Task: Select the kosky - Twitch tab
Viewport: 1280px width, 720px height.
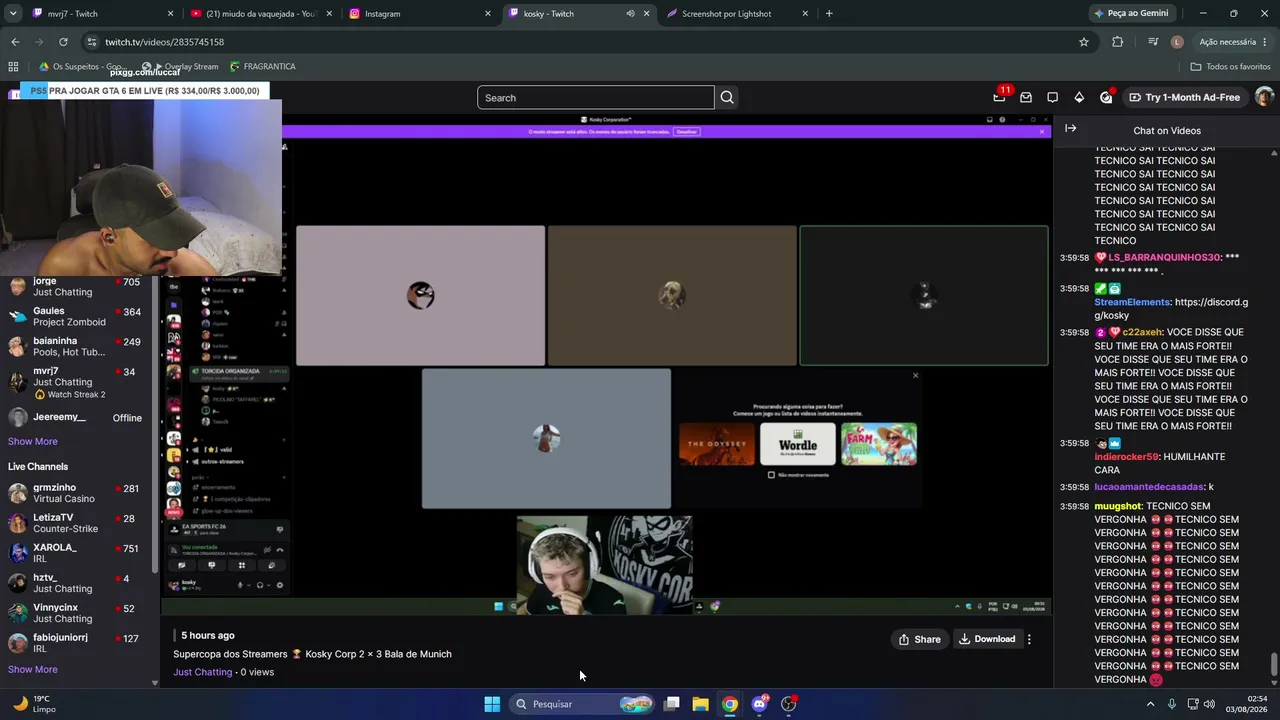Action: 578,14
